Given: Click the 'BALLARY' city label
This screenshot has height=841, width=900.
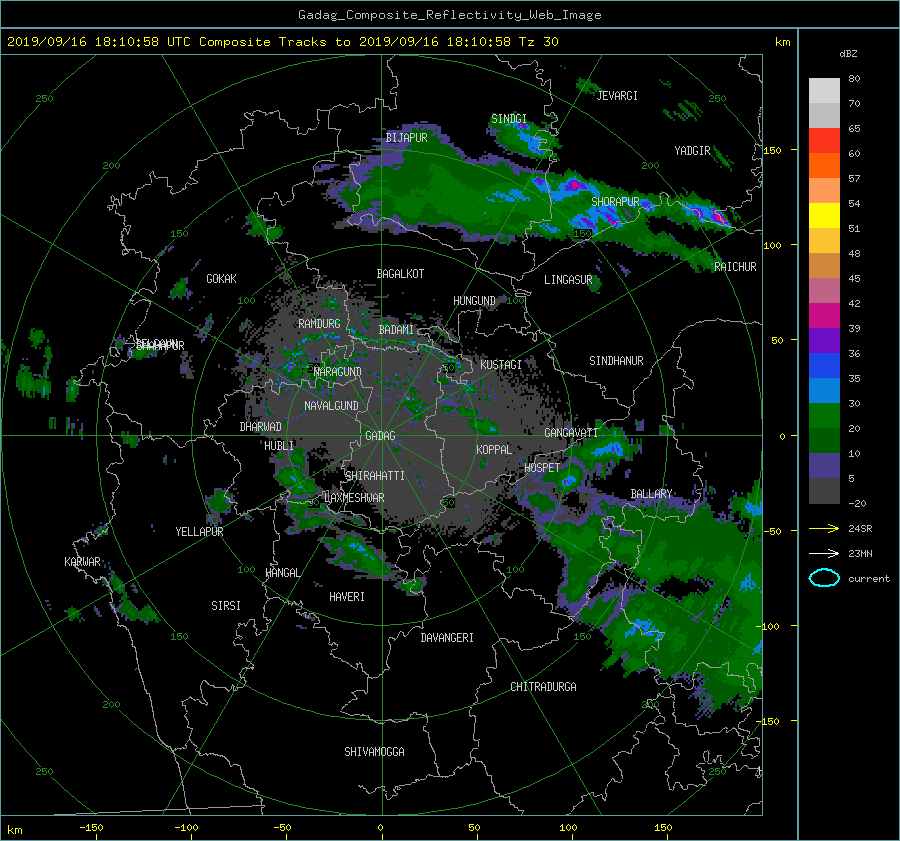Looking at the screenshot, I should [x=651, y=494].
